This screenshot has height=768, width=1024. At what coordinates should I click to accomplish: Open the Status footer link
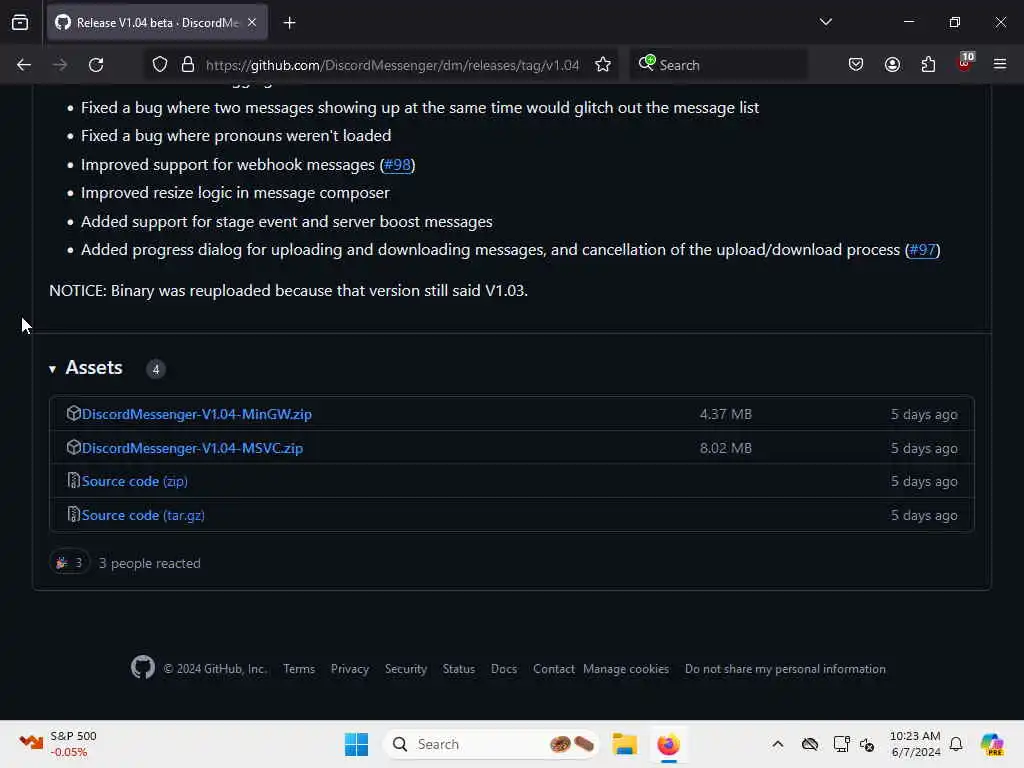point(458,669)
